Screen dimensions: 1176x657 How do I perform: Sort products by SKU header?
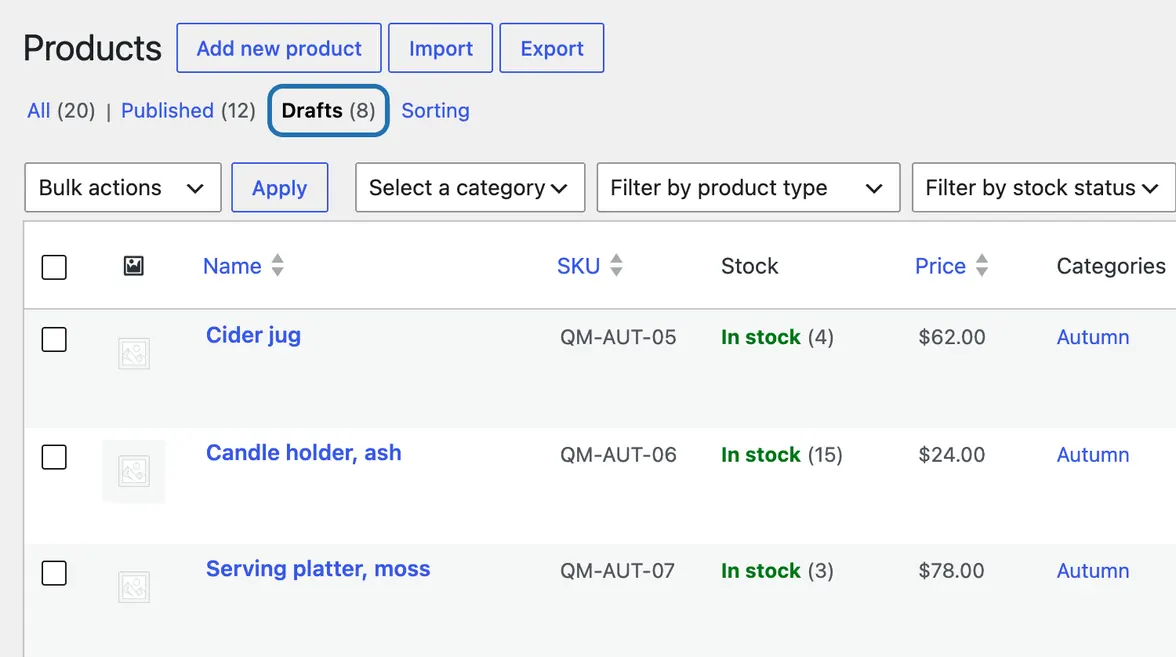578,266
